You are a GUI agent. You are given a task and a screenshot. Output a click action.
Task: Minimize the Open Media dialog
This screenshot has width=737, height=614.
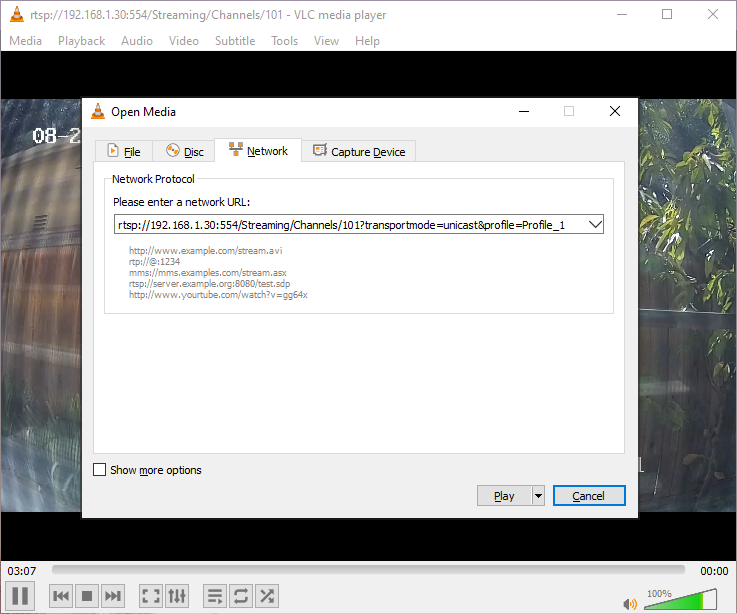[524, 111]
